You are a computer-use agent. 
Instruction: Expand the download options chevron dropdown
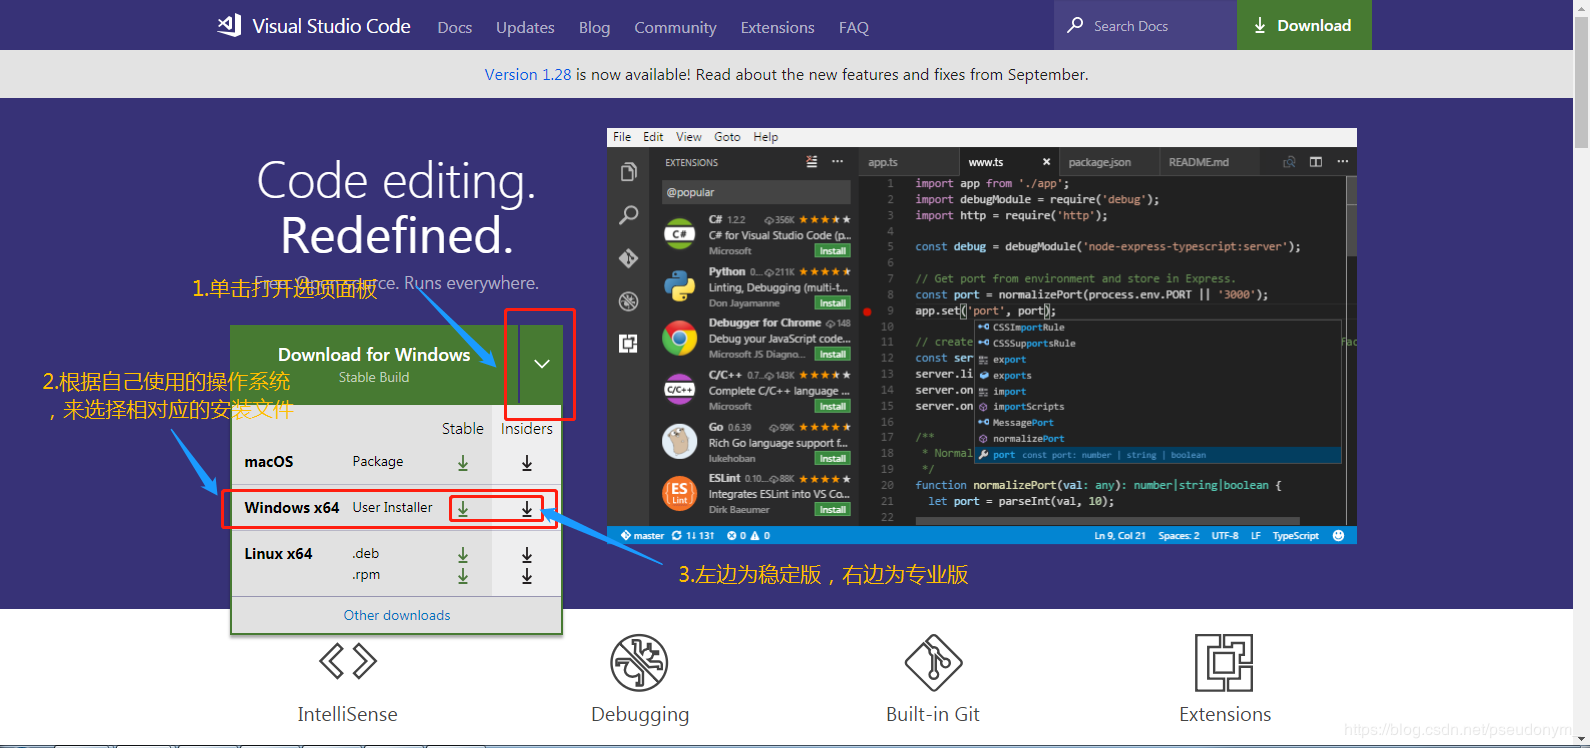tap(541, 364)
